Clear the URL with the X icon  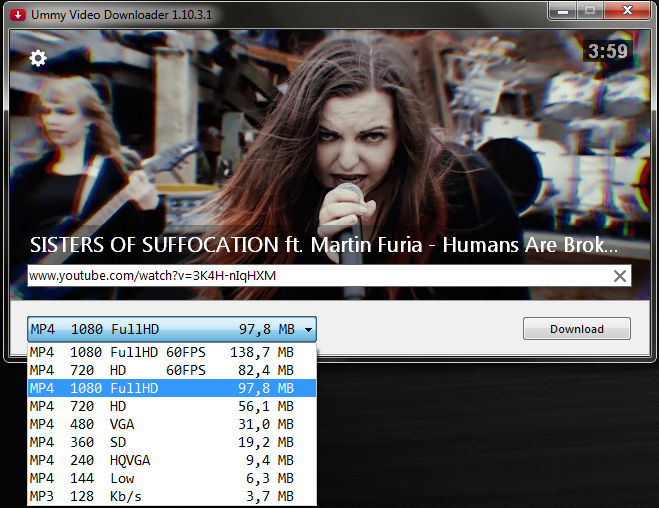coord(619,276)
